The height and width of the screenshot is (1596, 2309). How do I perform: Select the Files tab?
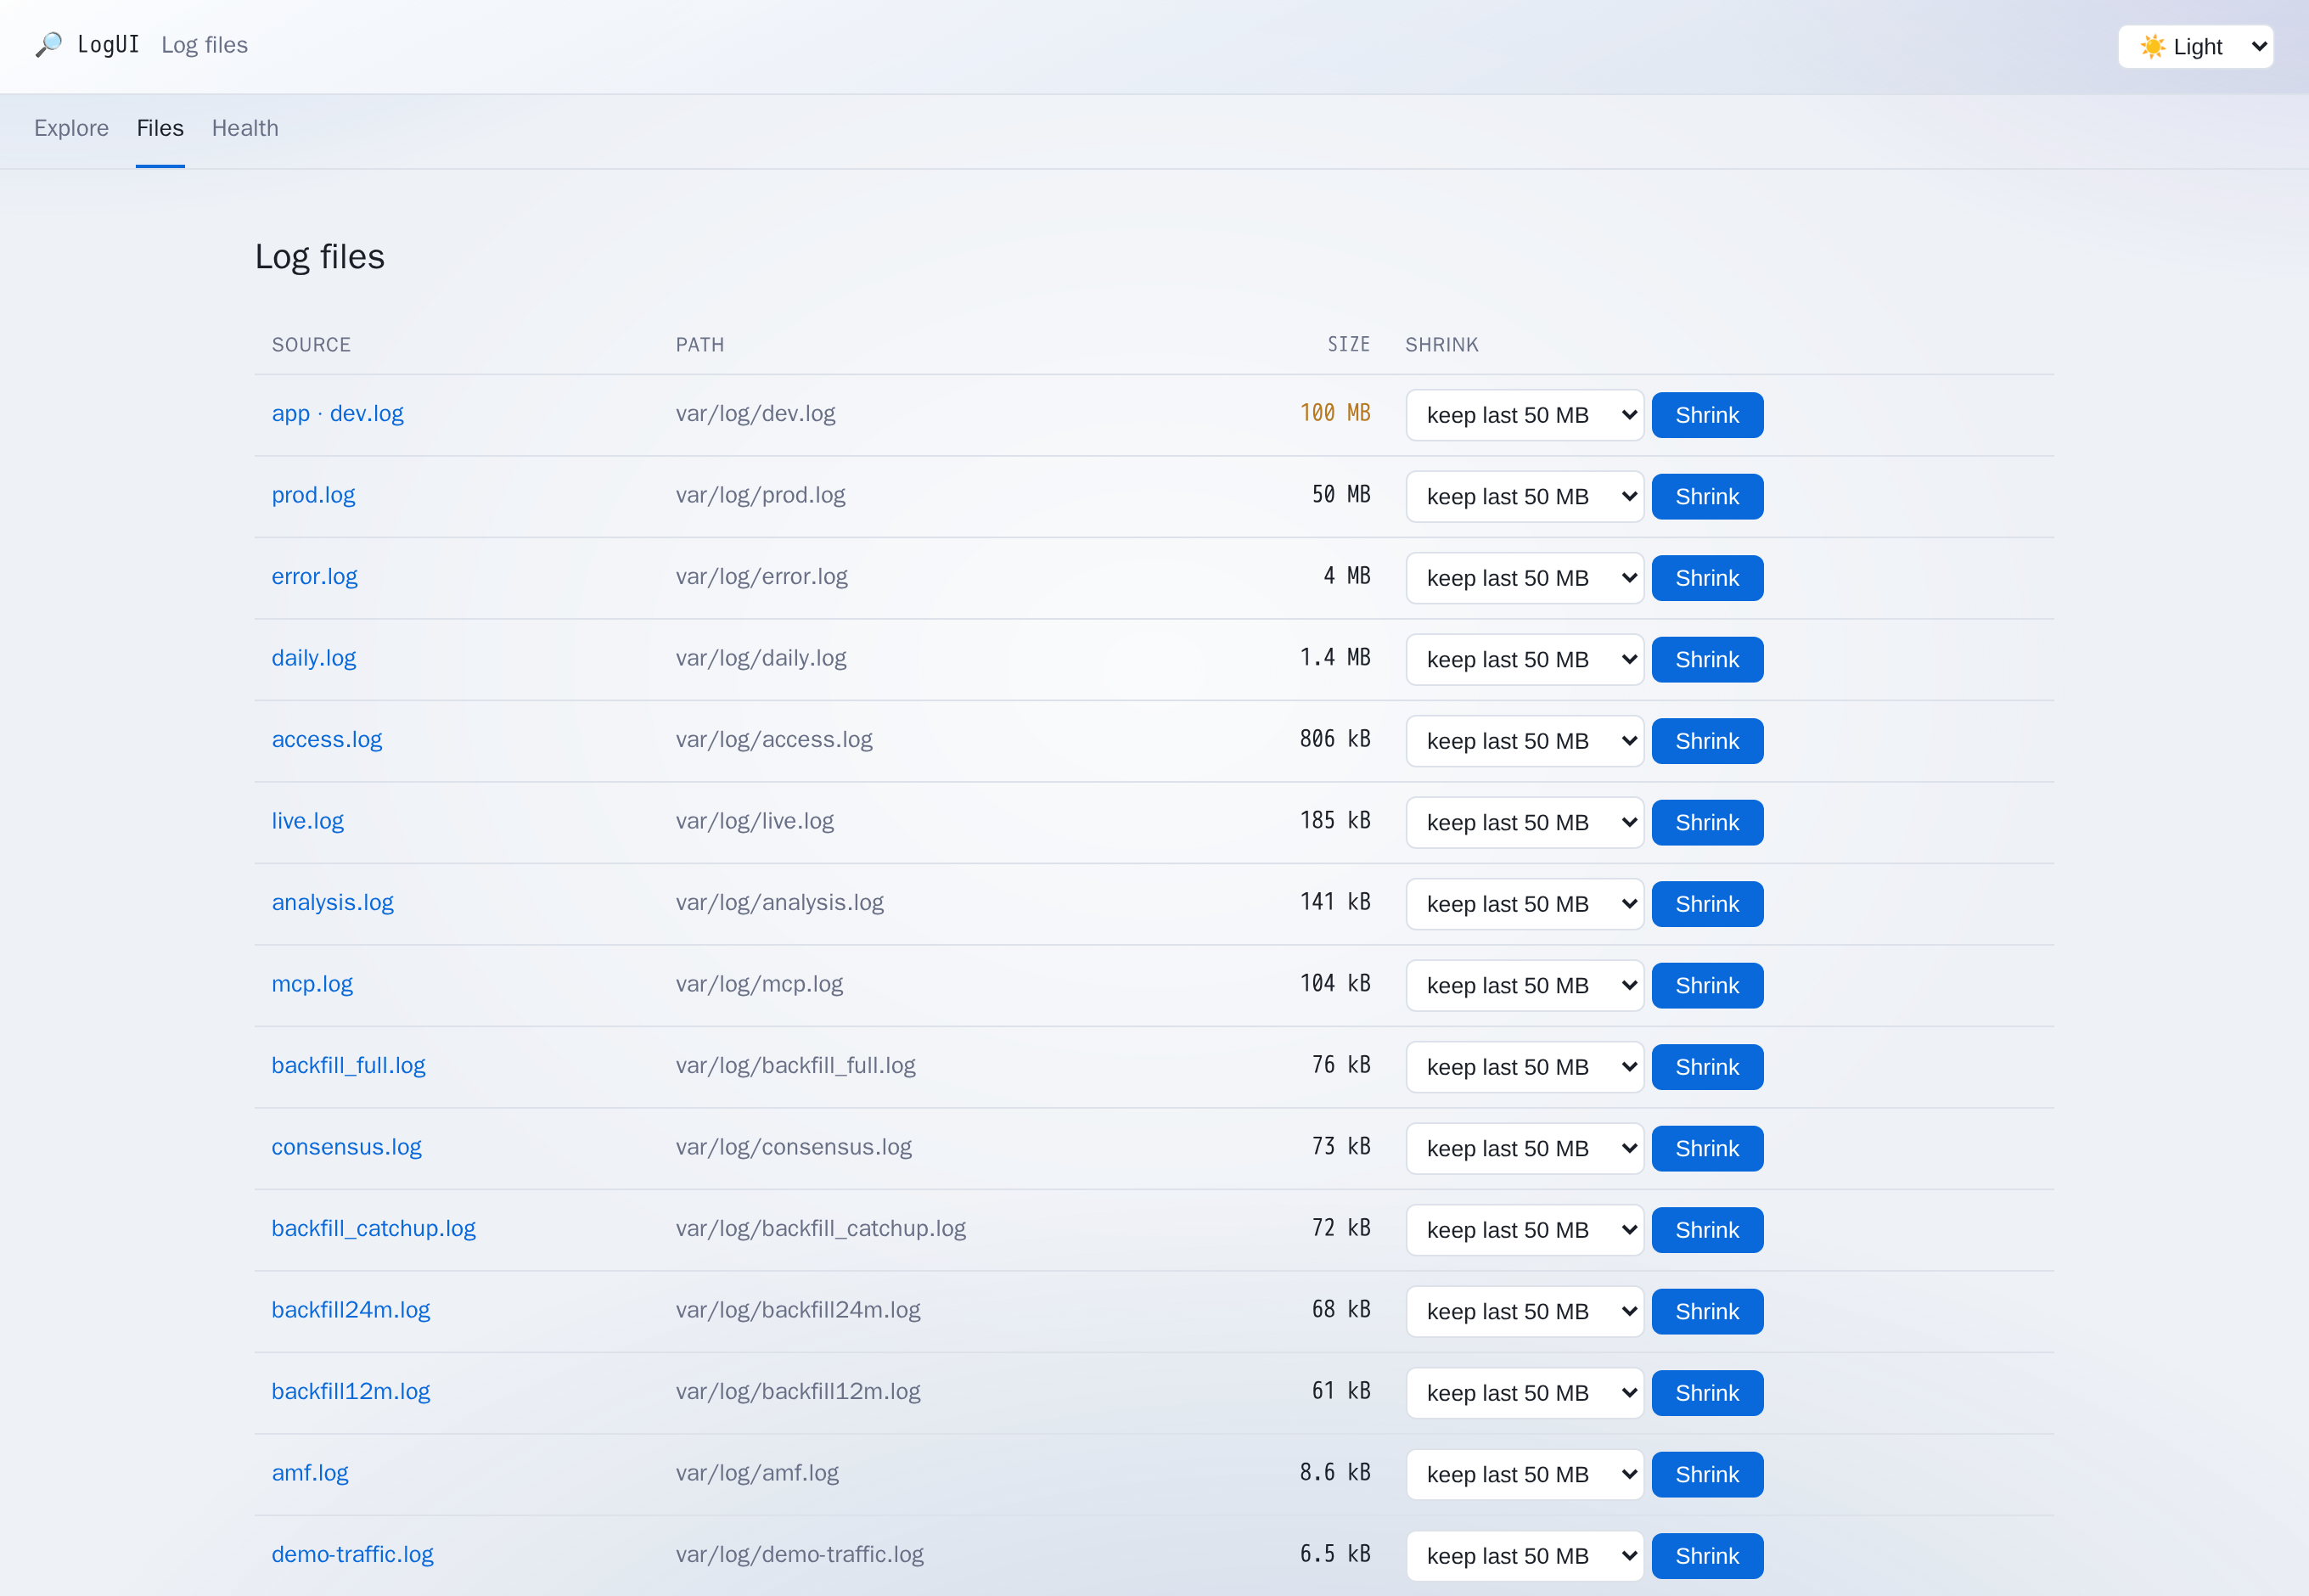pyautogui.click(x=160, y=128)
